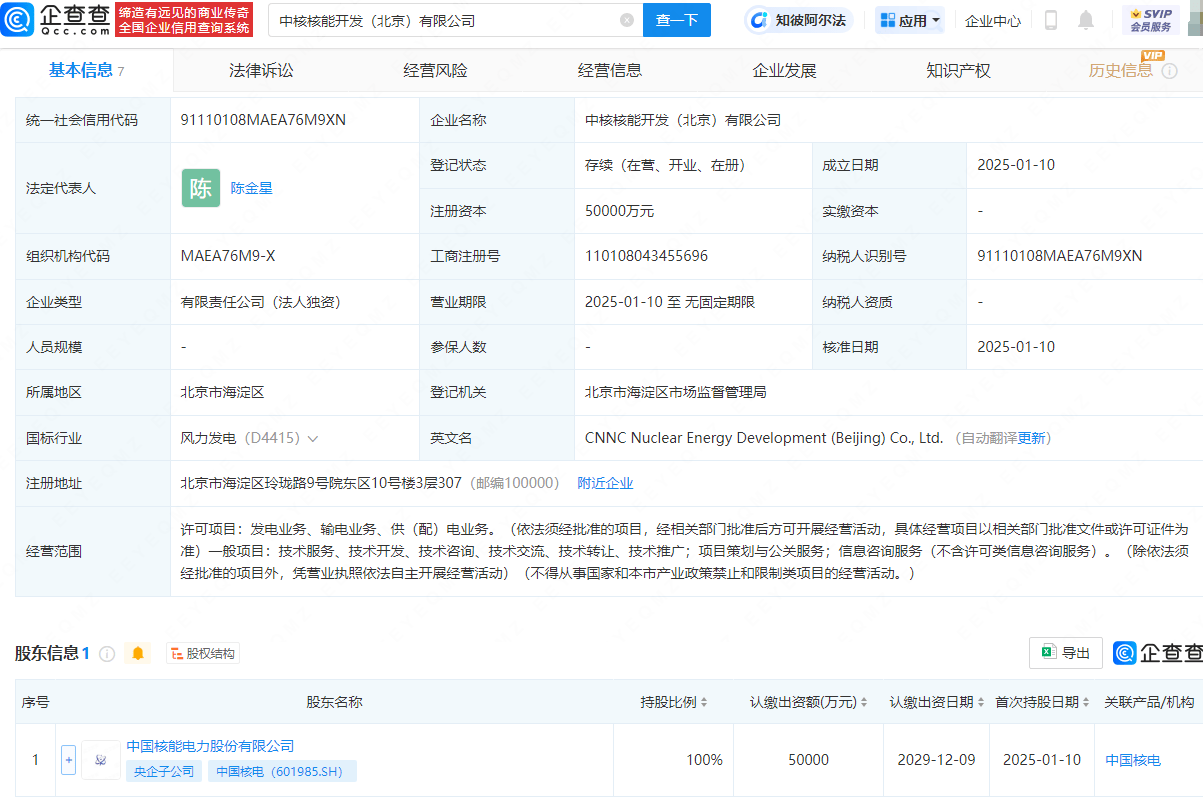This screenshot has height=798, width=1203.
Task: Click the 知彼阿尔法 AI assistant icon
Action: [x=798, y=20]
